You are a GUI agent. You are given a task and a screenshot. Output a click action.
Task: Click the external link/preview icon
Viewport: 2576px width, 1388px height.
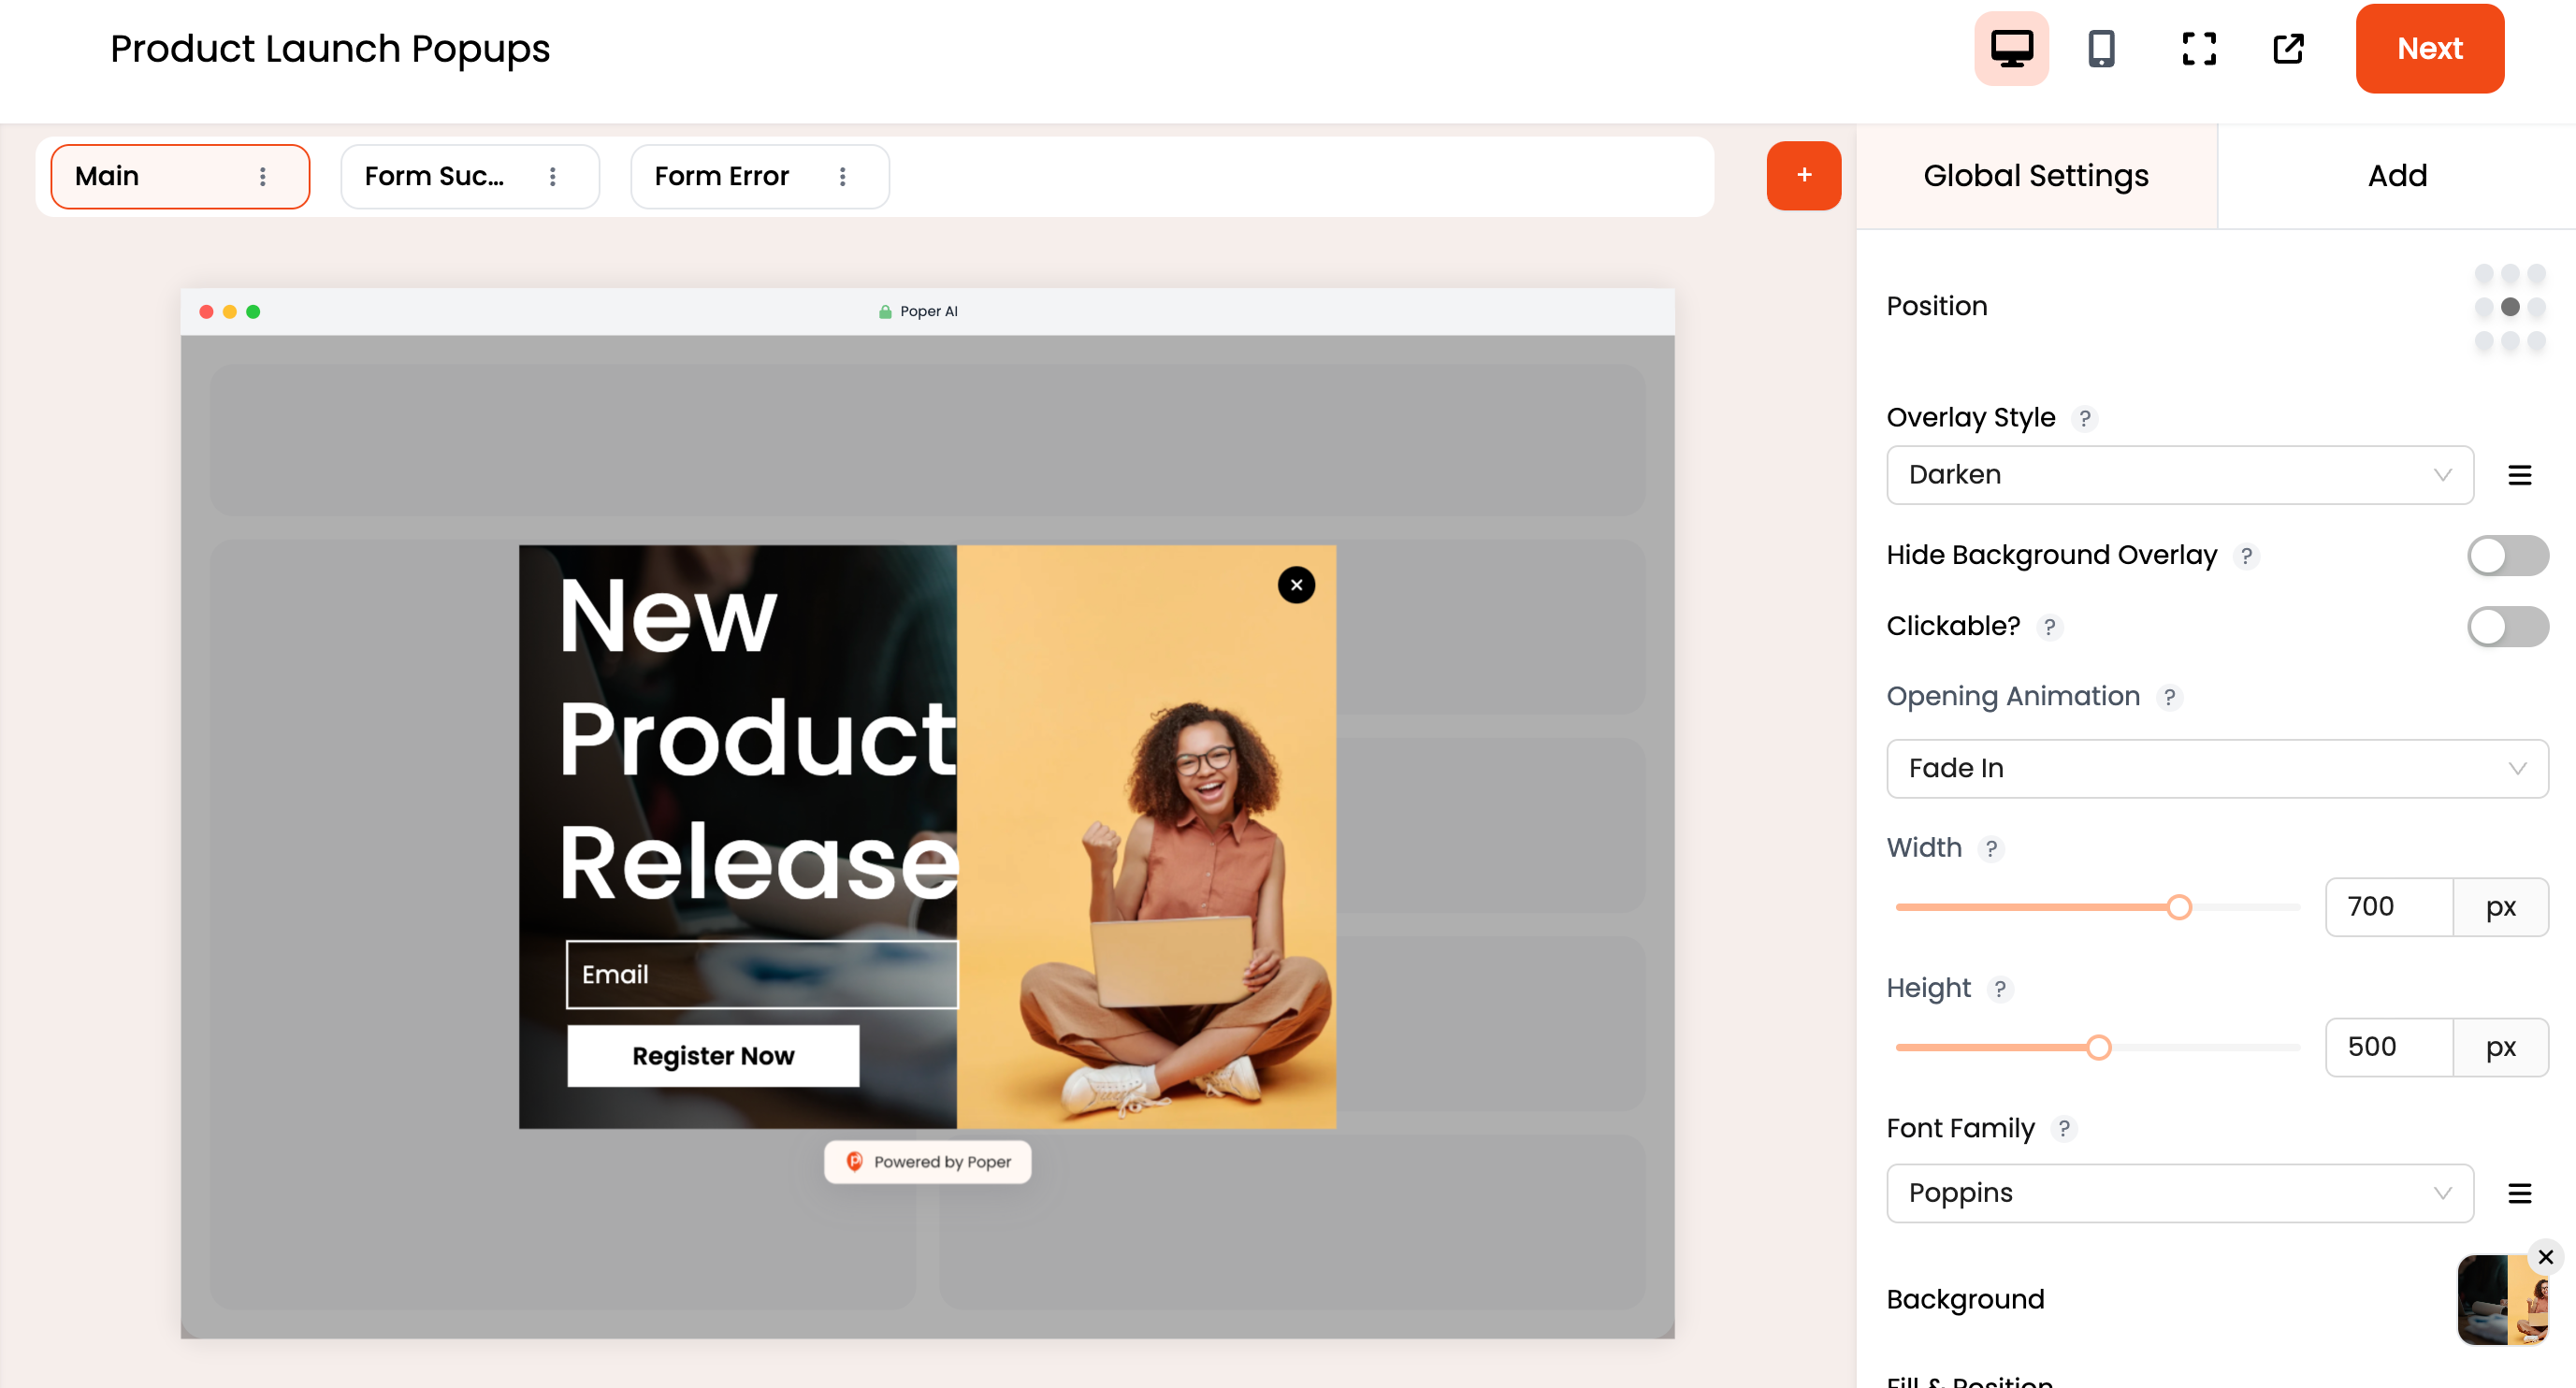point(2289,48)
